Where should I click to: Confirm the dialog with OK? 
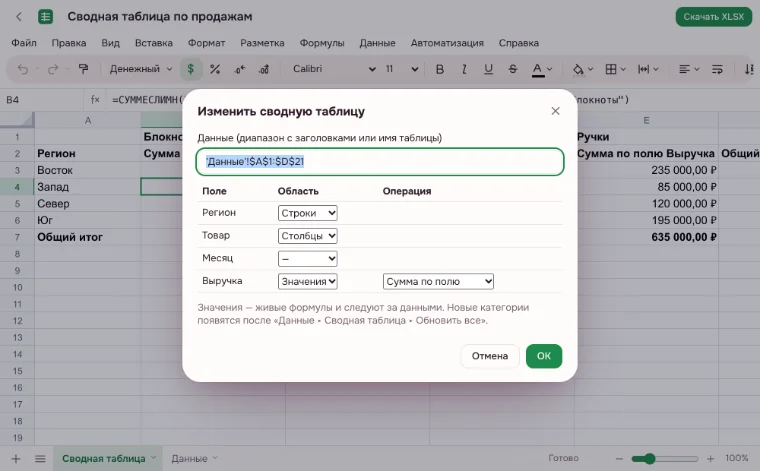coord(544,356)
